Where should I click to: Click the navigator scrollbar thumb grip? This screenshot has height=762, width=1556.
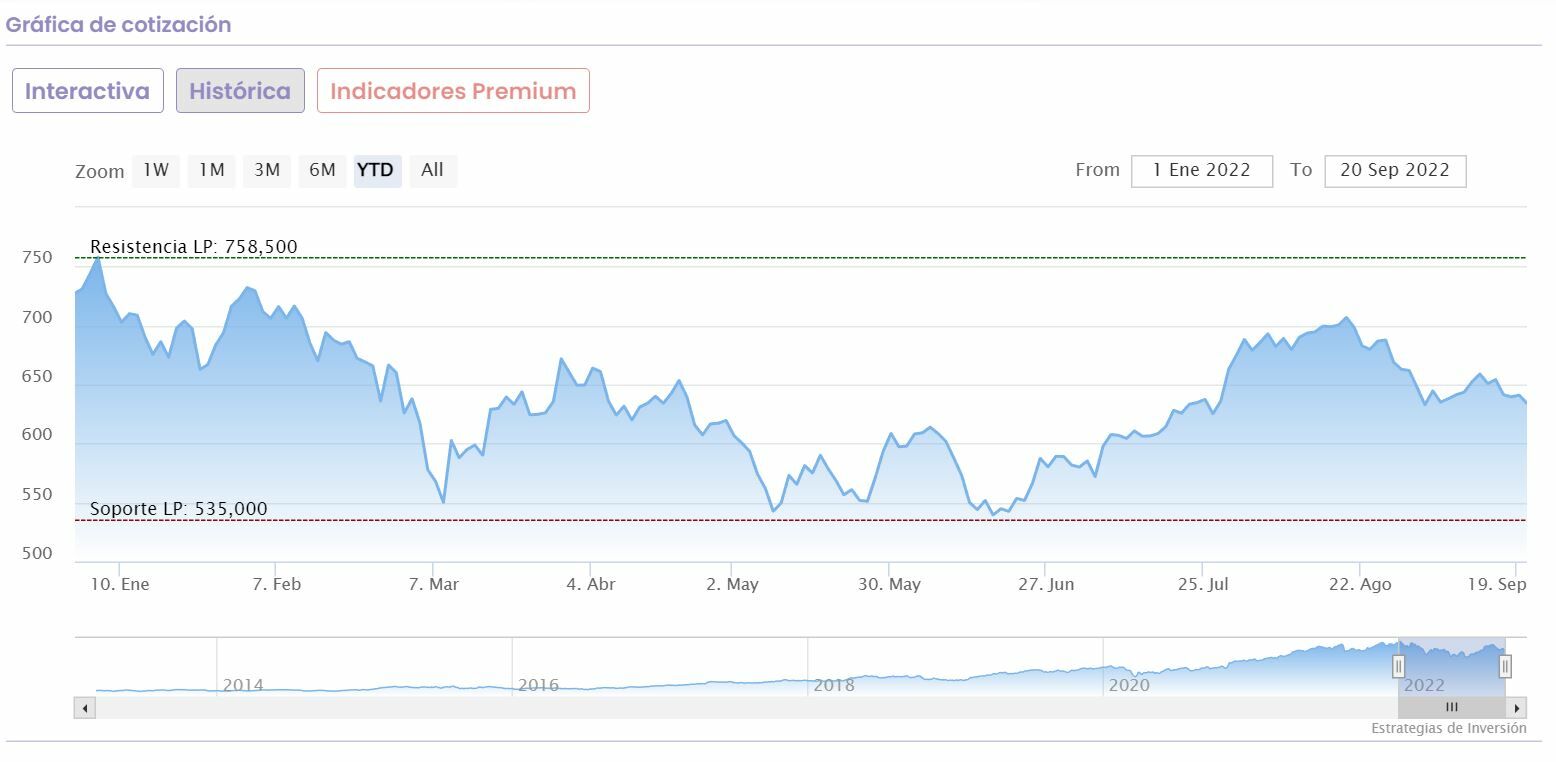(x=1451, y=708)
